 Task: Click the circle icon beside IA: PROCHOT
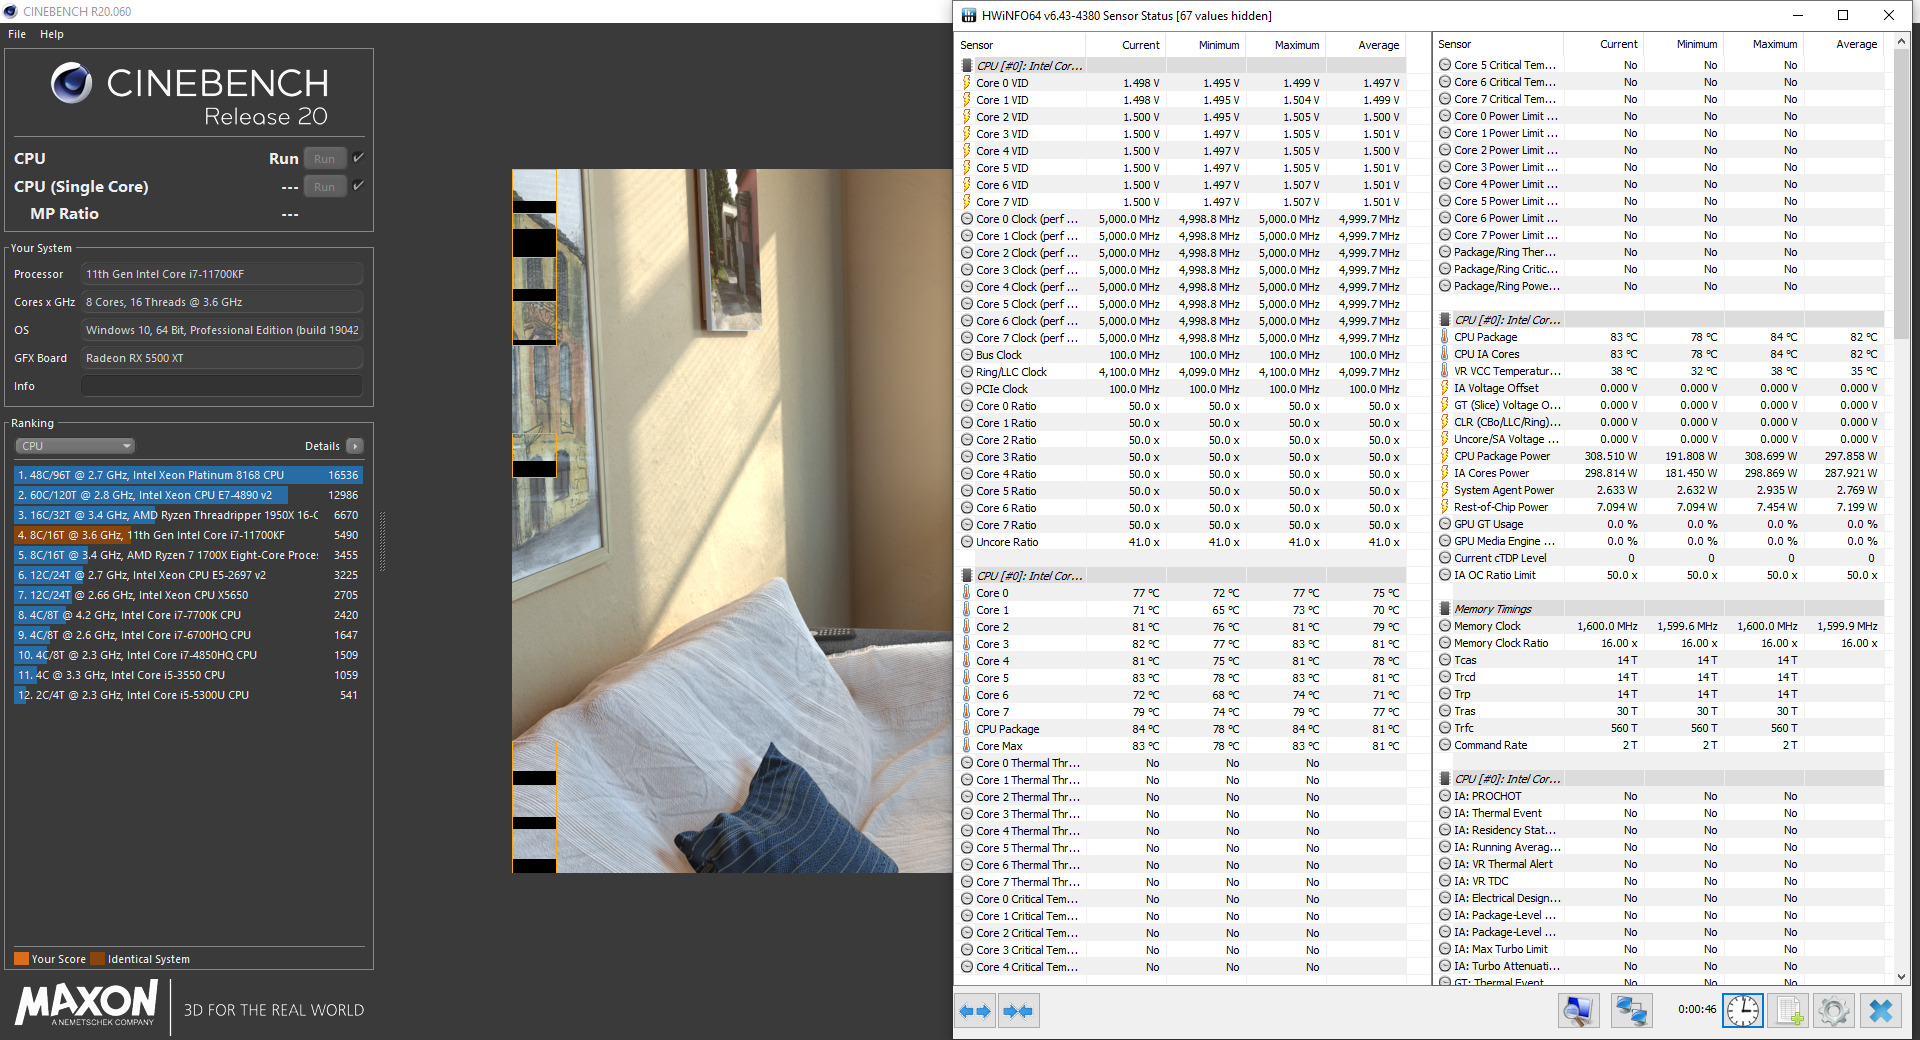[1445, 796]
